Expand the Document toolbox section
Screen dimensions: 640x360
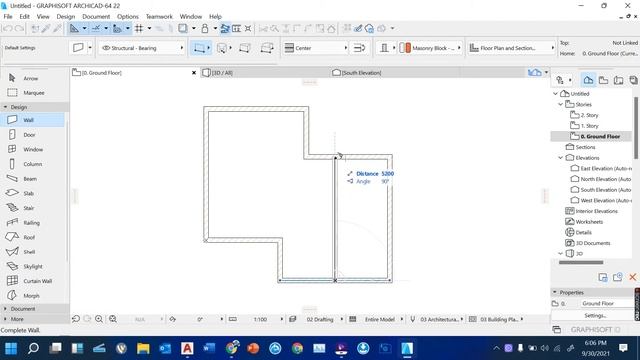(5, 309)
